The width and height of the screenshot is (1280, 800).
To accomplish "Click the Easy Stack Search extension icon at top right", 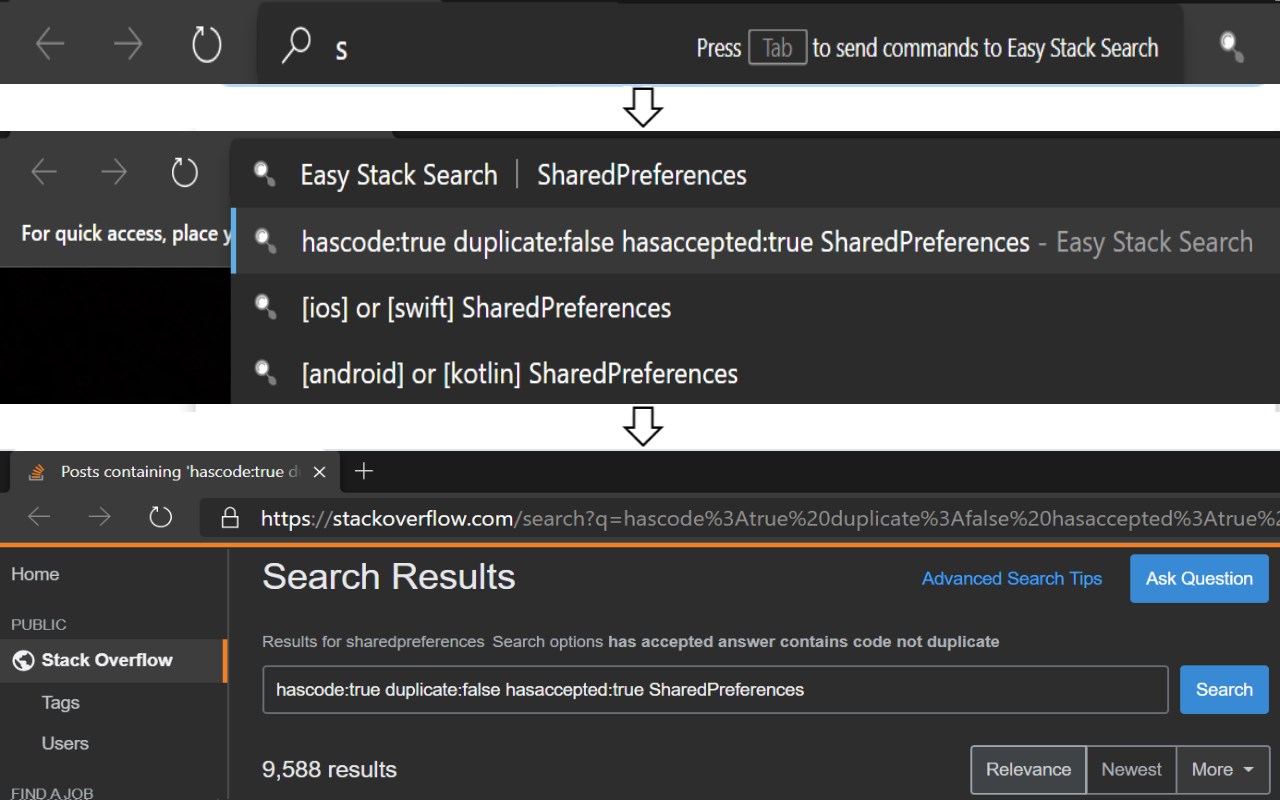I will coord(1232,46).
